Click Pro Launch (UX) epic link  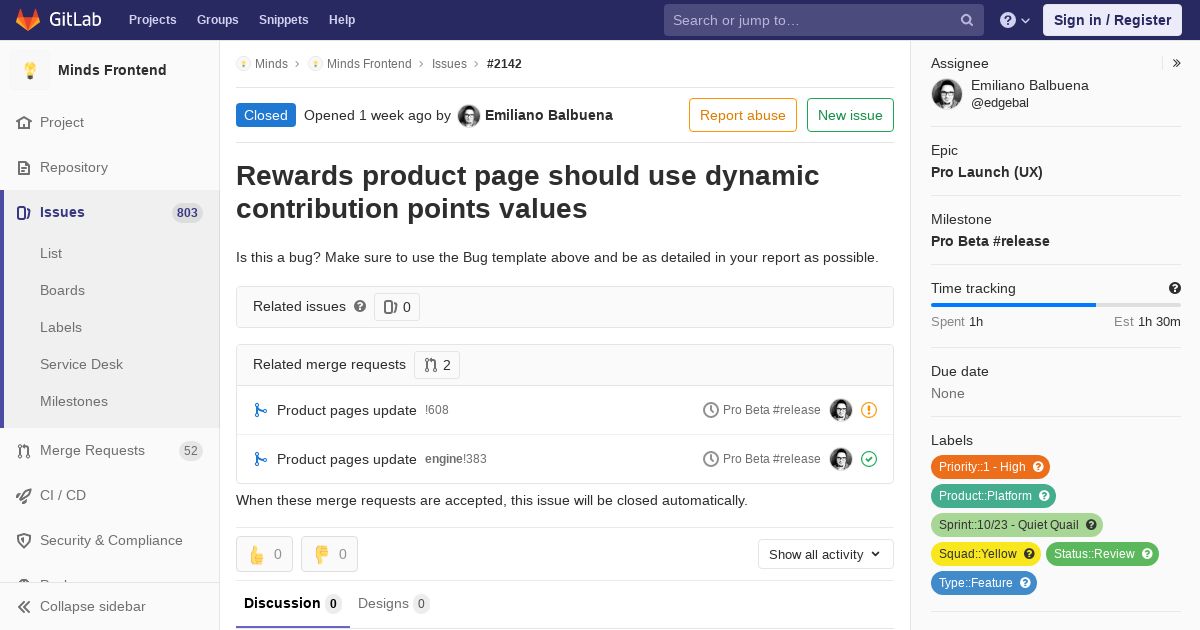(x=987, y=172)
